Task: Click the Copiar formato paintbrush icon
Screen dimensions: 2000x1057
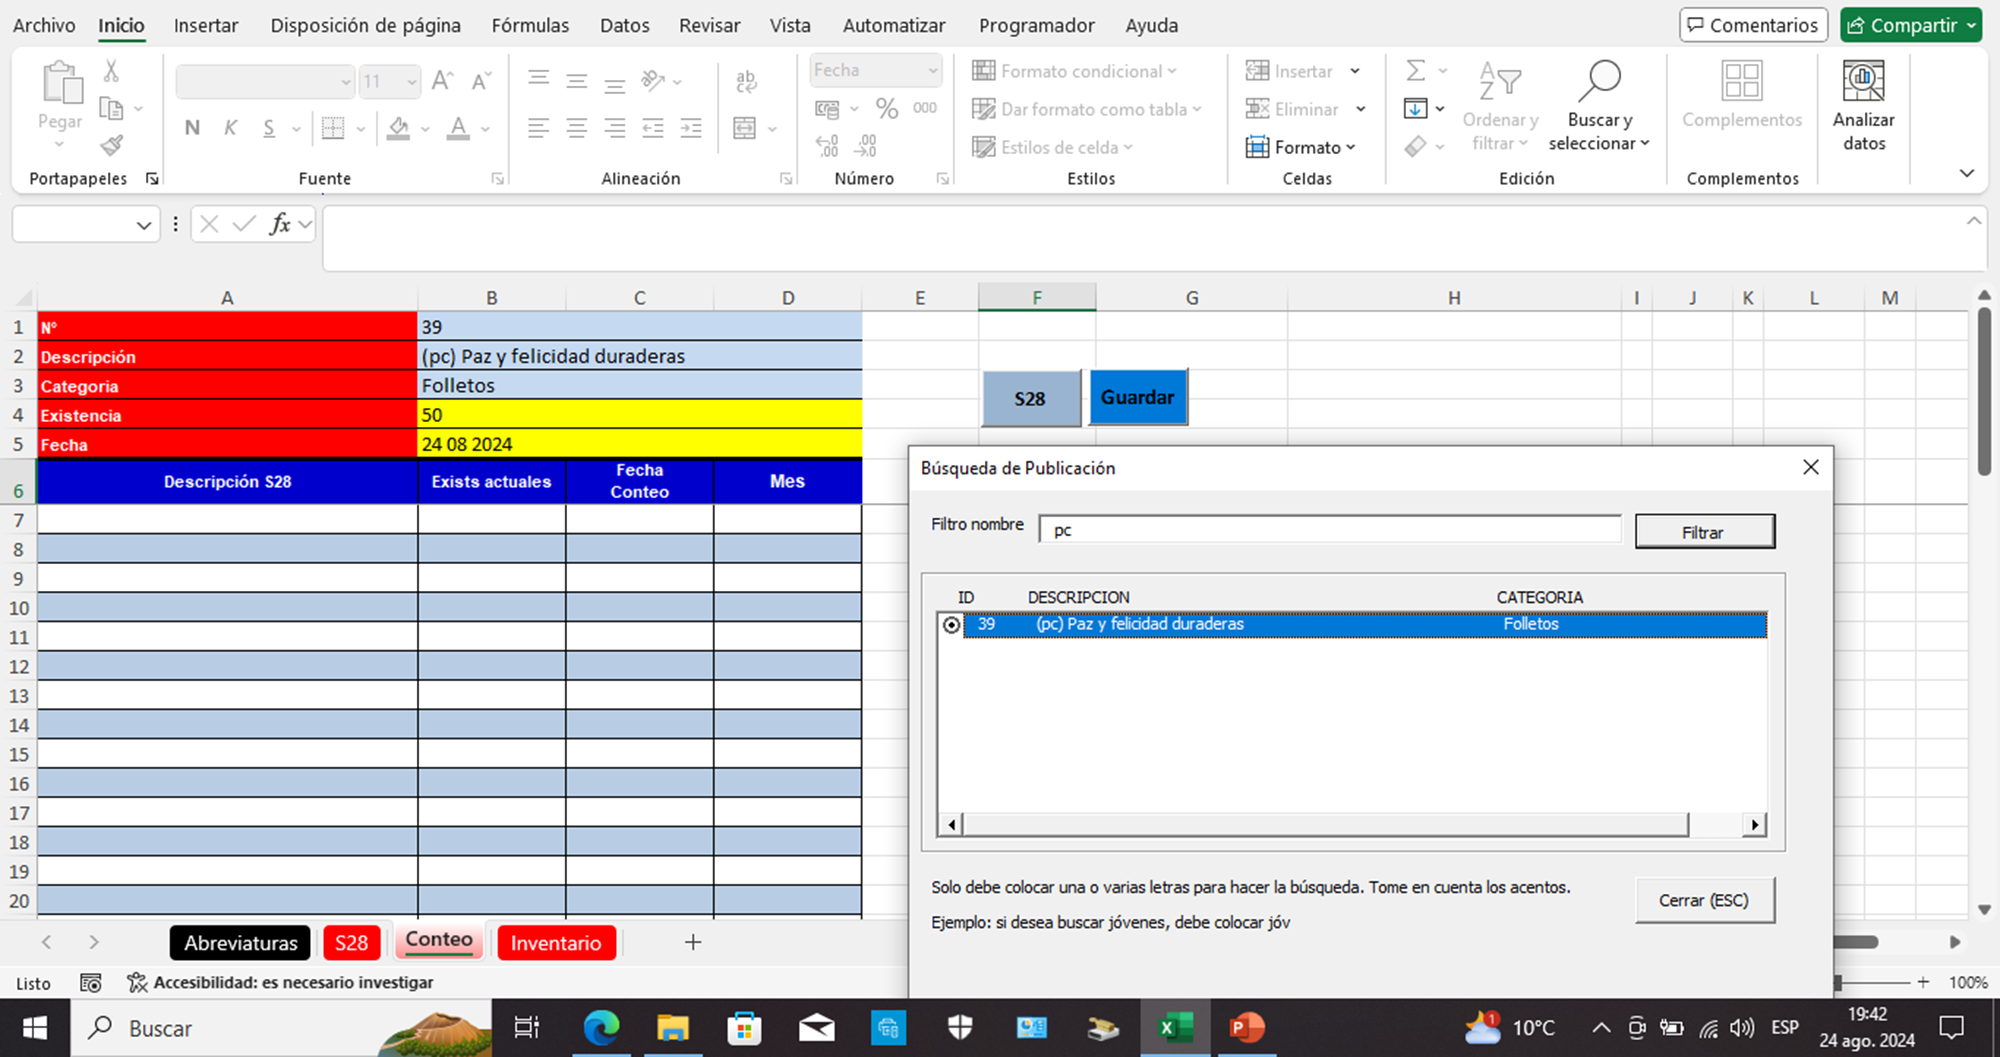Action: tap(112, 146)
